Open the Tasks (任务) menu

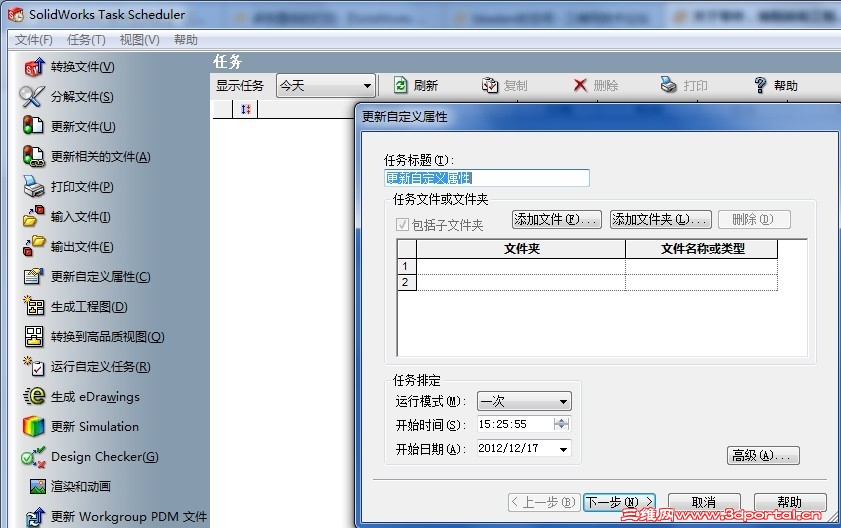pyautogui.click(x=86, y=40)
